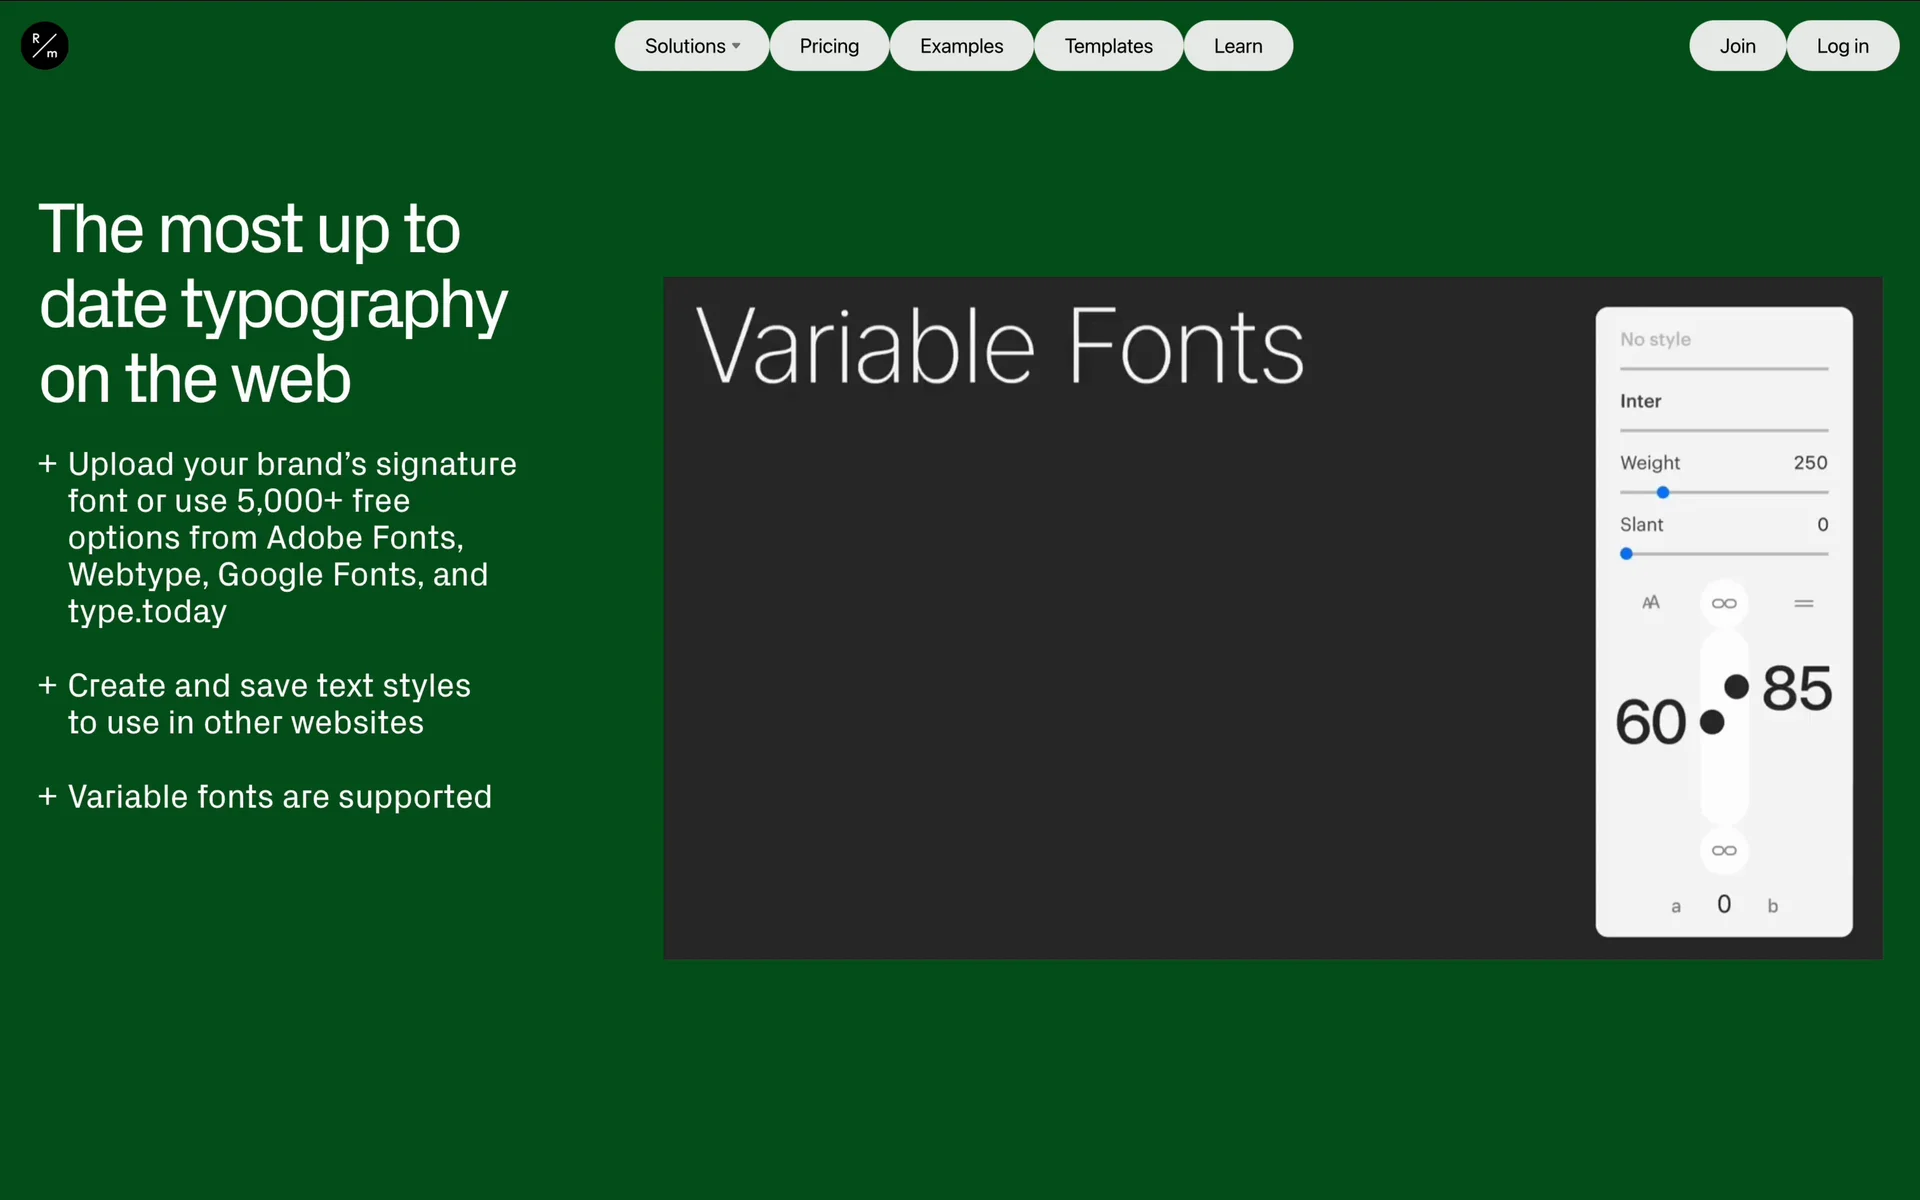Toggle the bottom link infinity icon

coord(1724,851)
